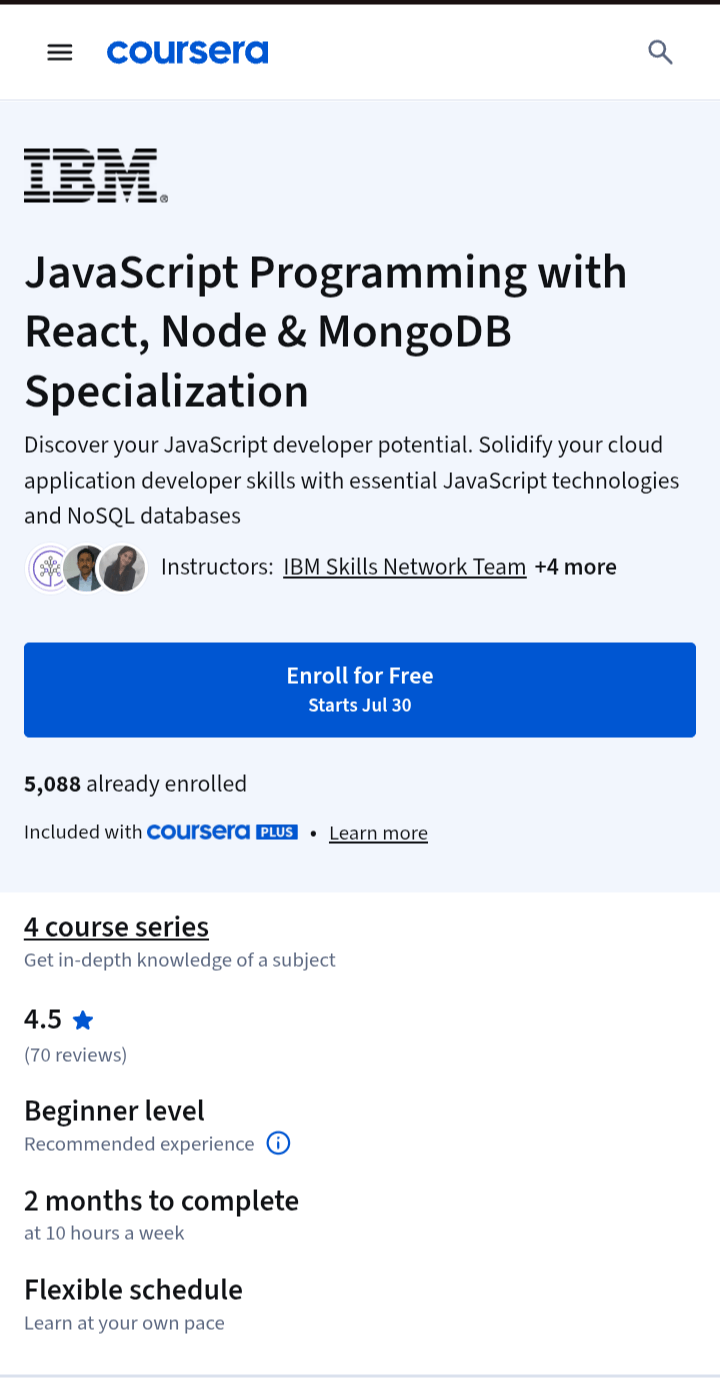Open the hamburger navigation menu
This screenshot has height=1381, width=720.
[60, 52]
